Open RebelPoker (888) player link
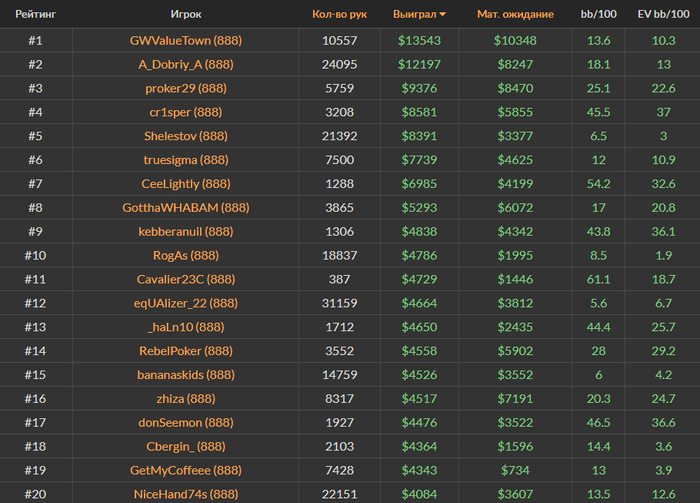This screenshot has width=700, height=503. (x=186, y=351)
